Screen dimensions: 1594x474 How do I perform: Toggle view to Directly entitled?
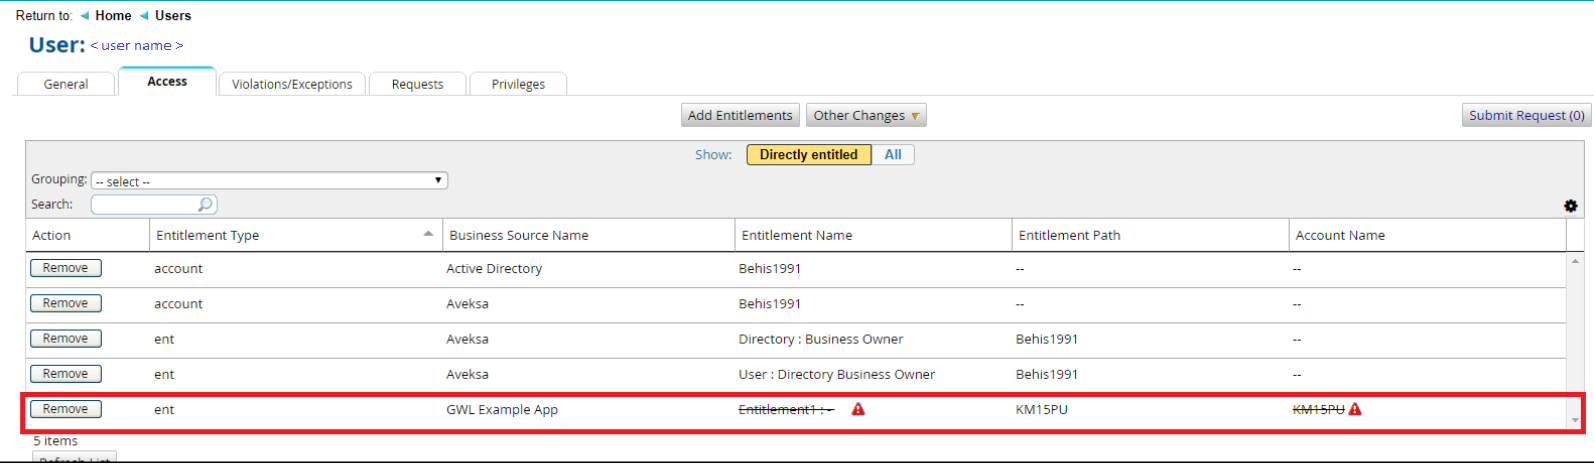pyautogui.click(x=808, y=155)
